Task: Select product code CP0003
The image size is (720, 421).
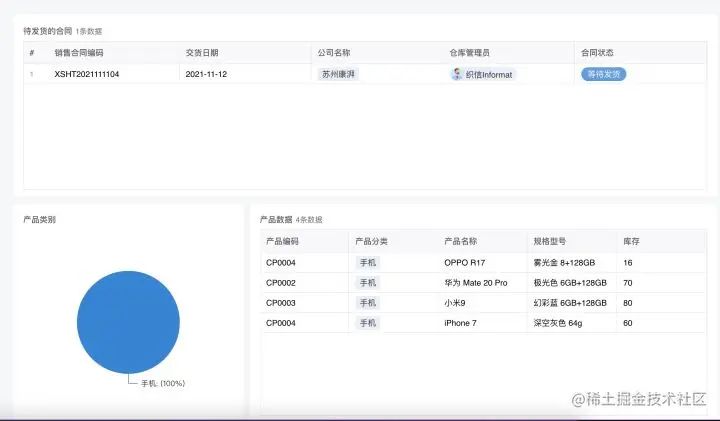Action: pos(281,303)
